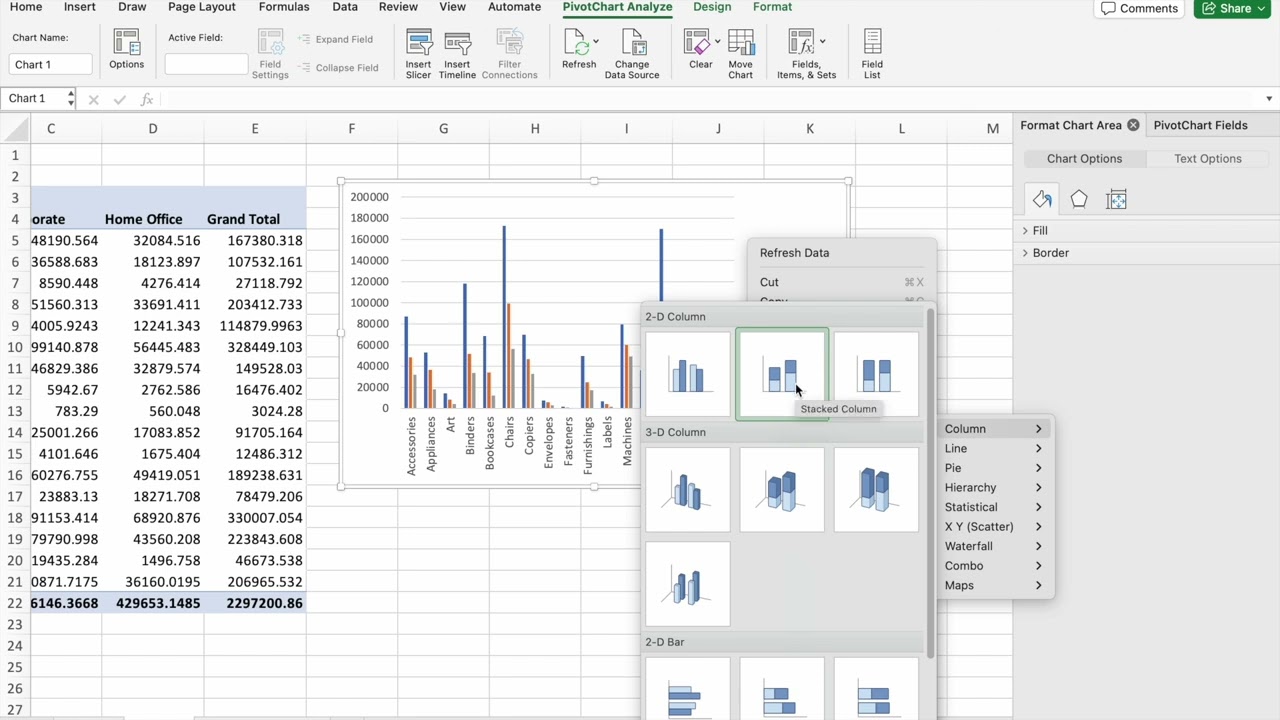Click Collapse Field button
Image resolution: width=1280 pixels, height=720 pixels.
point(338,67)
